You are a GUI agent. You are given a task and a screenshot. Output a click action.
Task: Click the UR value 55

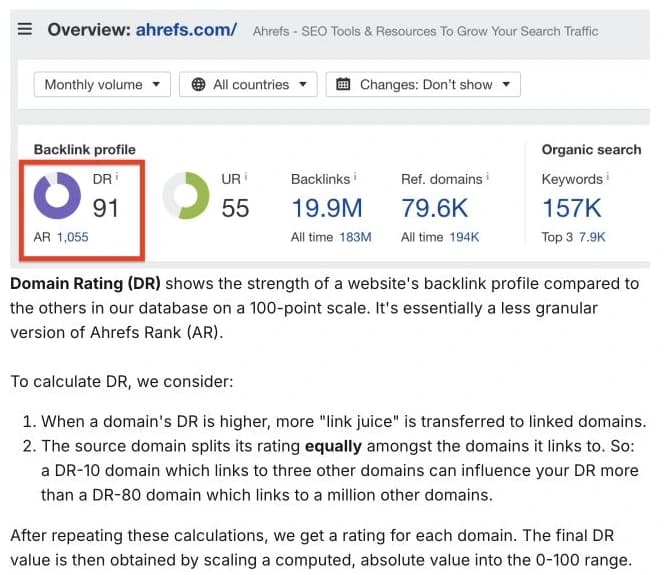point(235,208)
